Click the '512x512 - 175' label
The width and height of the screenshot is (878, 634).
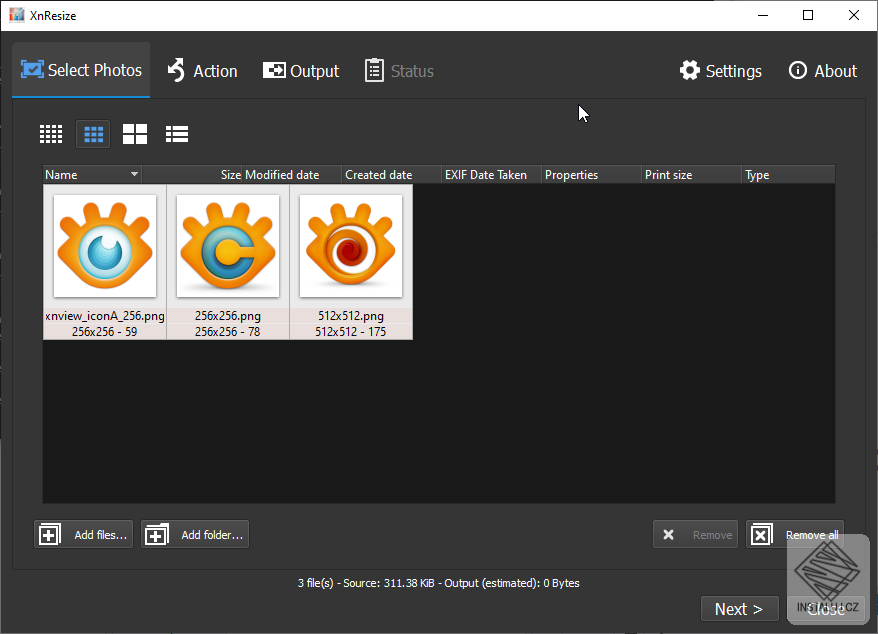click(351, 332)
